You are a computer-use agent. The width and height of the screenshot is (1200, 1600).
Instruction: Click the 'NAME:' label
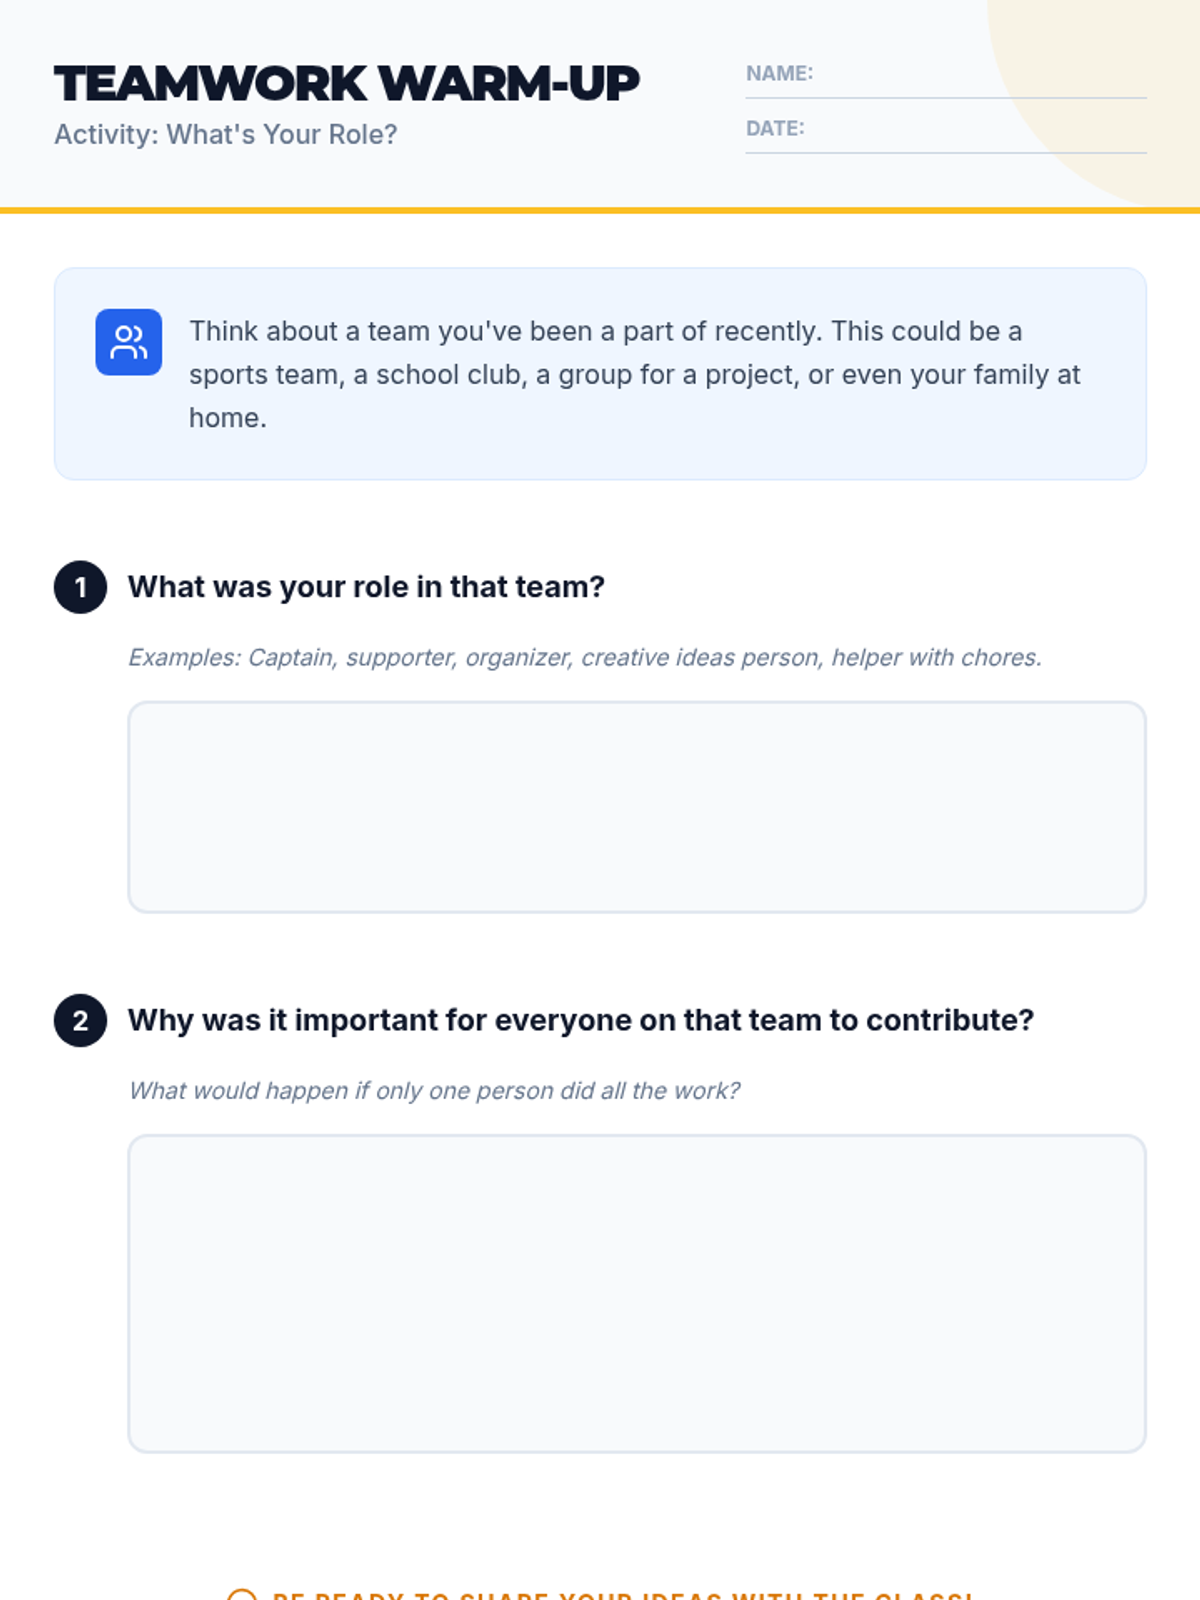[779, 74]
